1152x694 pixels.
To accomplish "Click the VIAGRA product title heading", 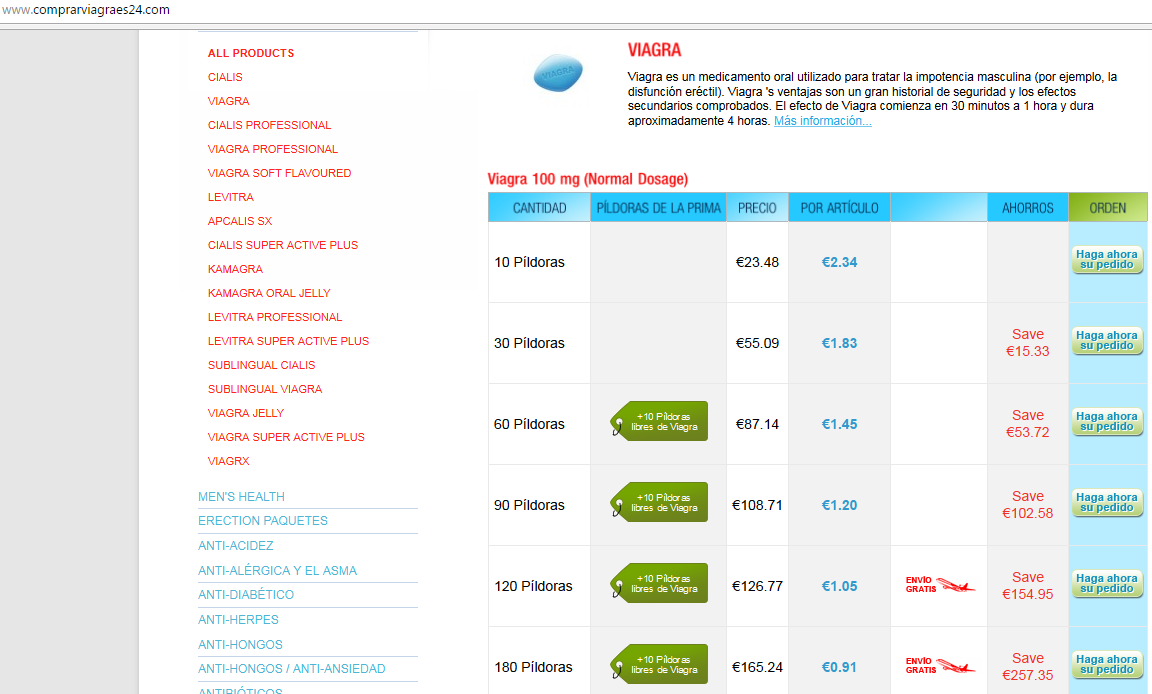I will 654,50.
